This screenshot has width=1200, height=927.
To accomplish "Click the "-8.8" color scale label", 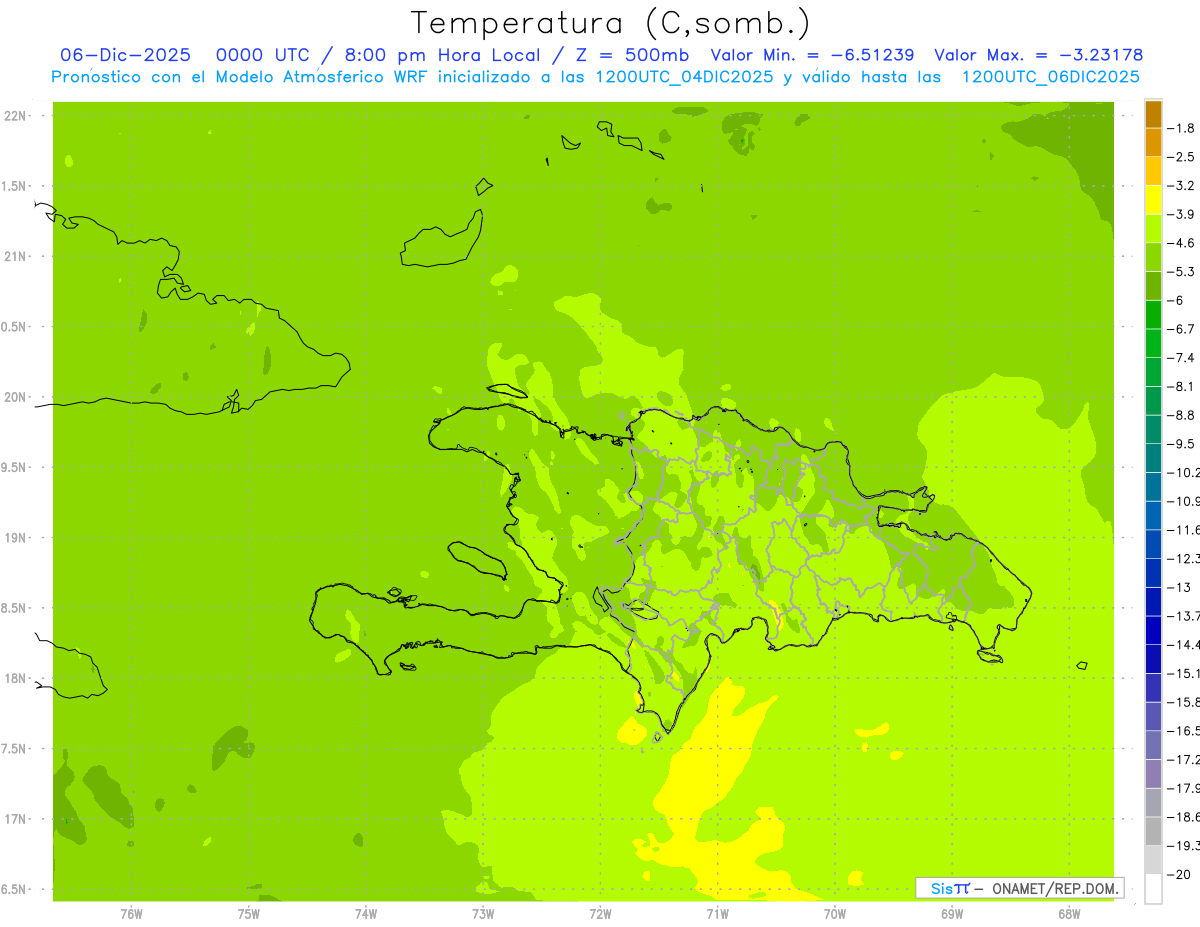I will [1181, 415].
